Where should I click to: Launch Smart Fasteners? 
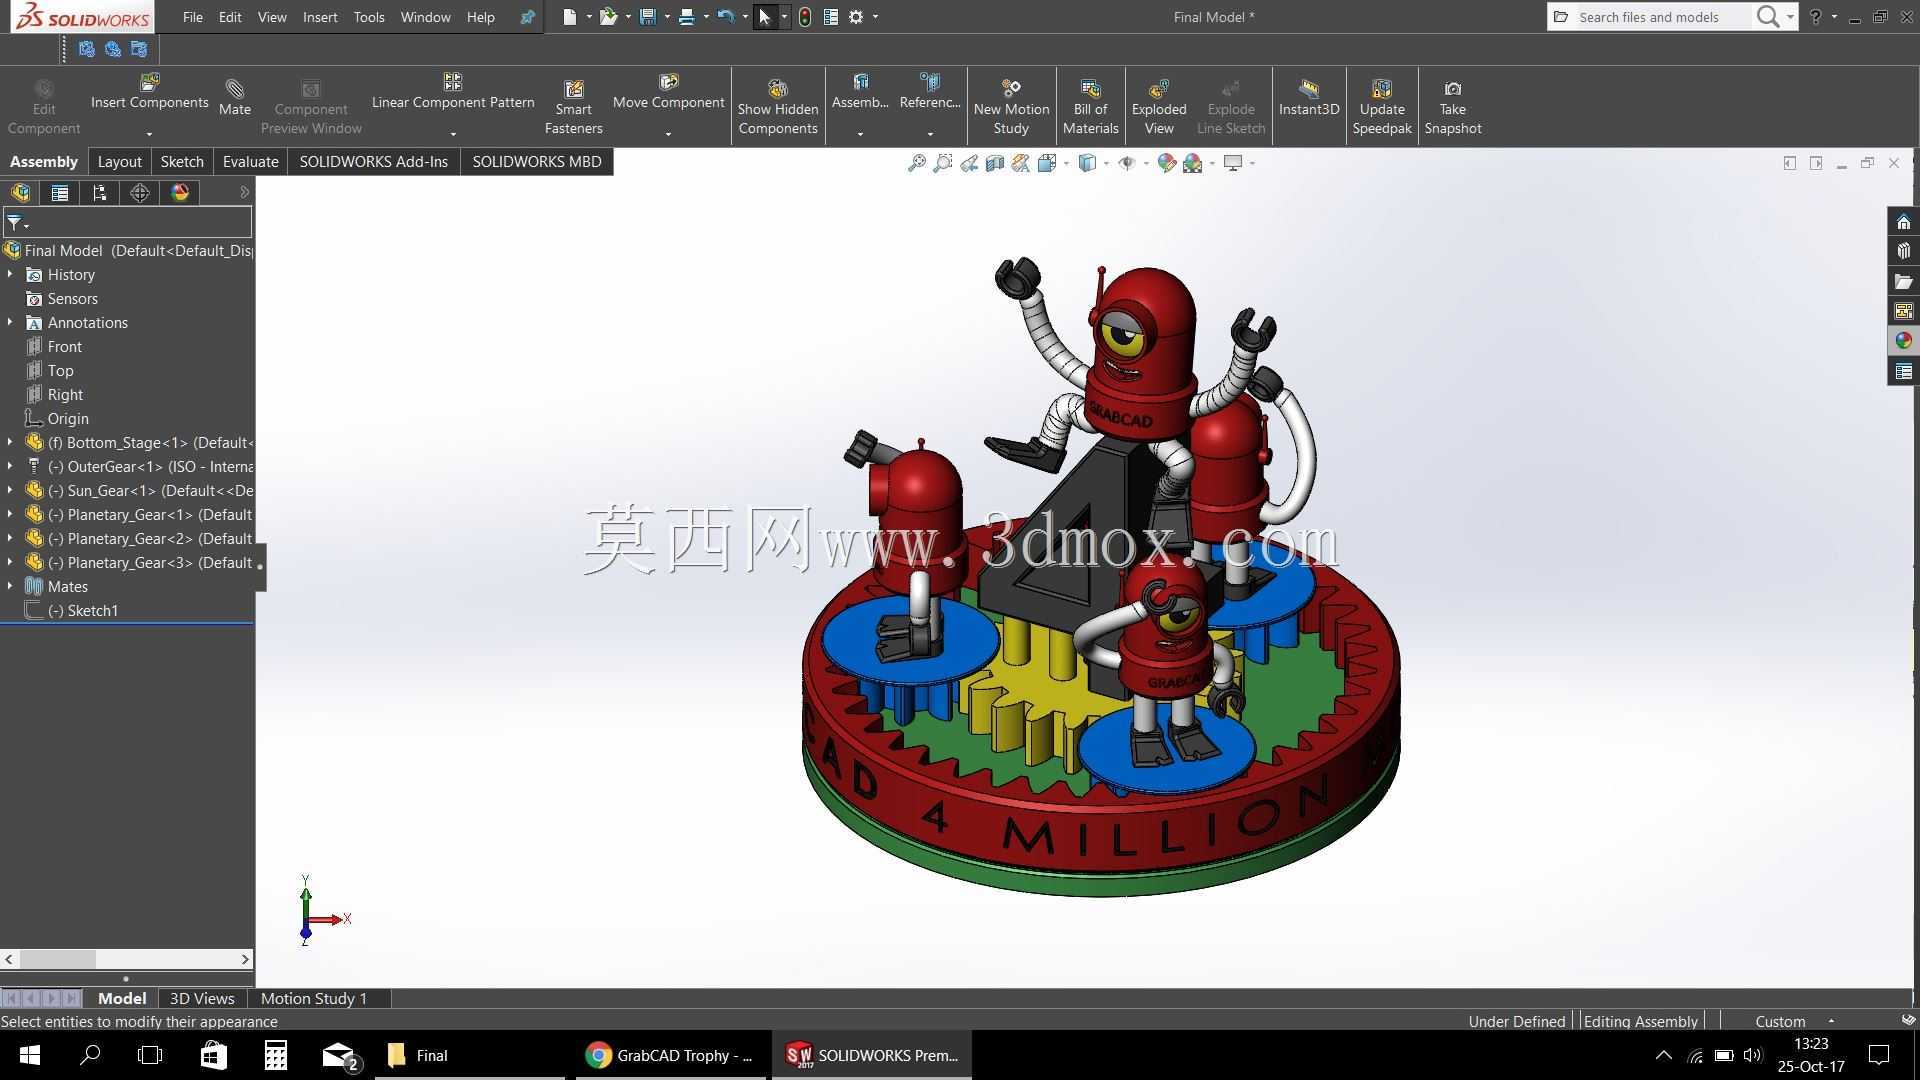click(574, 107)
